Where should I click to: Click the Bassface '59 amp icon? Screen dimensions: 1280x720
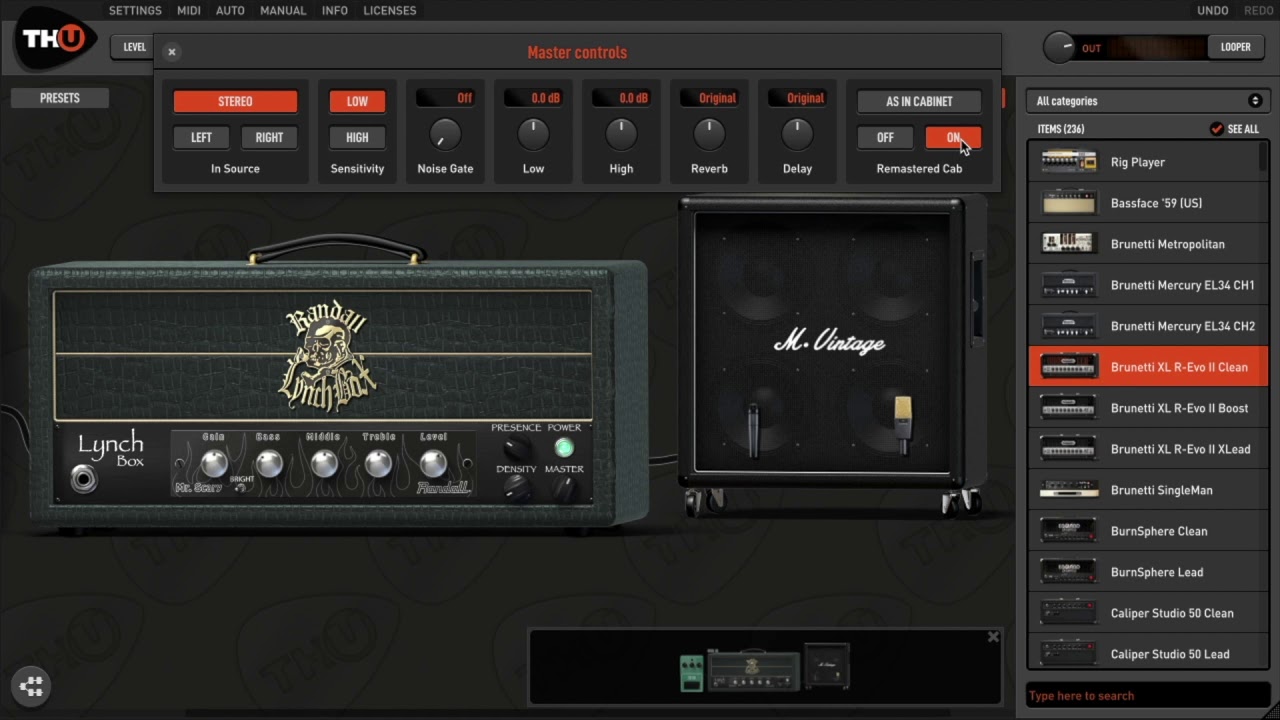1068,202
